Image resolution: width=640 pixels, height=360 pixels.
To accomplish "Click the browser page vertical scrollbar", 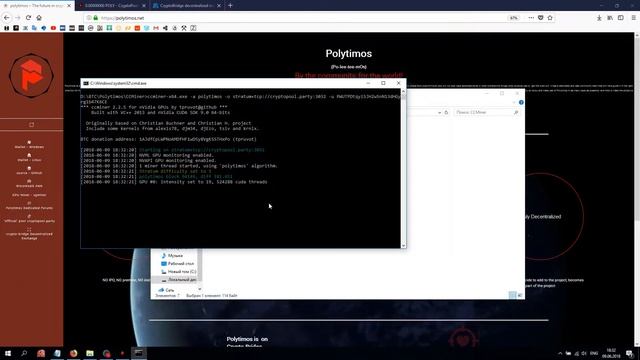I will click(637, 190).
